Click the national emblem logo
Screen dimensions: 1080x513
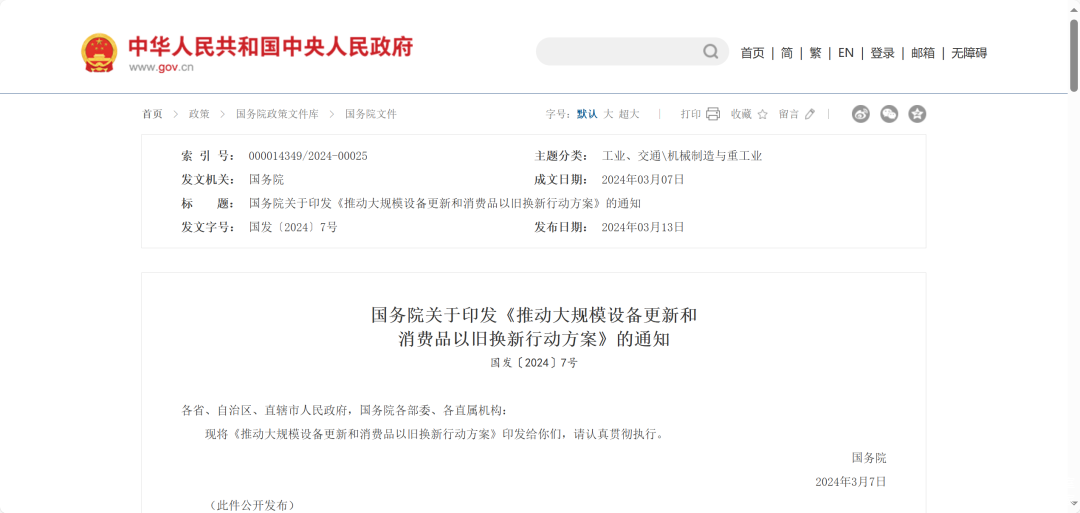click(x=99, y=53)
